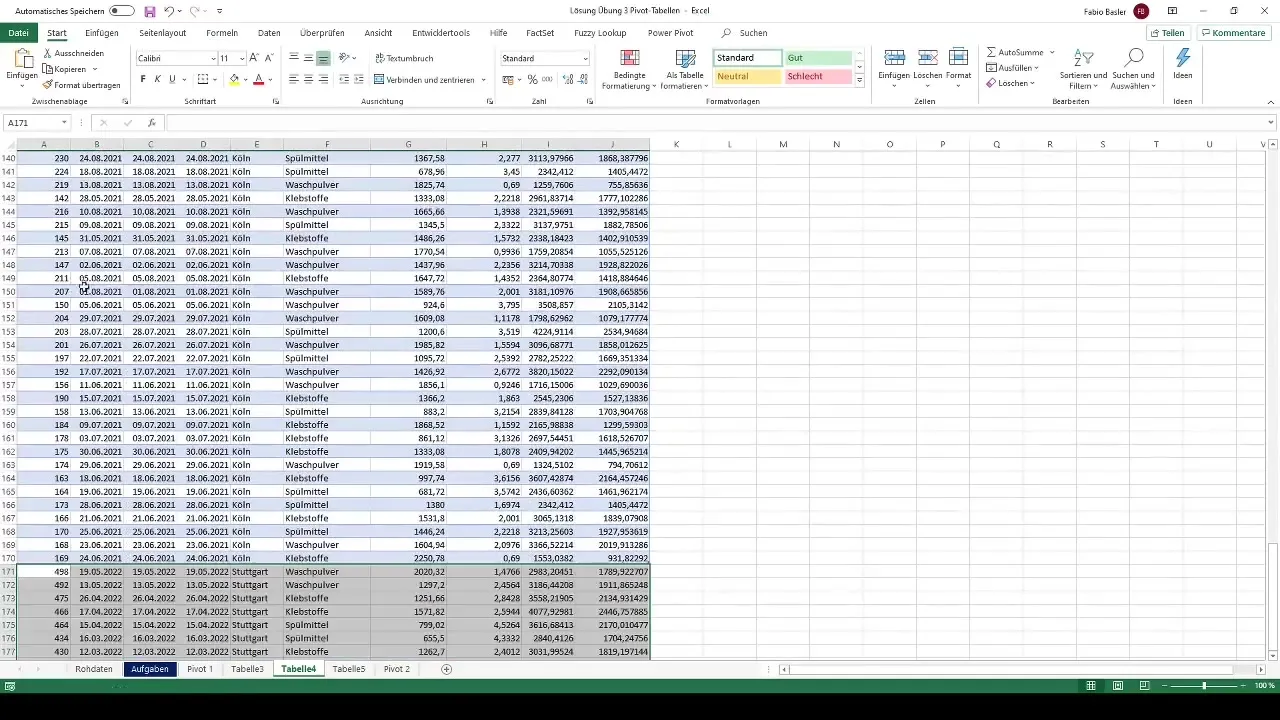The width and height of the screenshot is (1280, 720).
Task: Toggle bold formatting (F)
Action: 143,79
